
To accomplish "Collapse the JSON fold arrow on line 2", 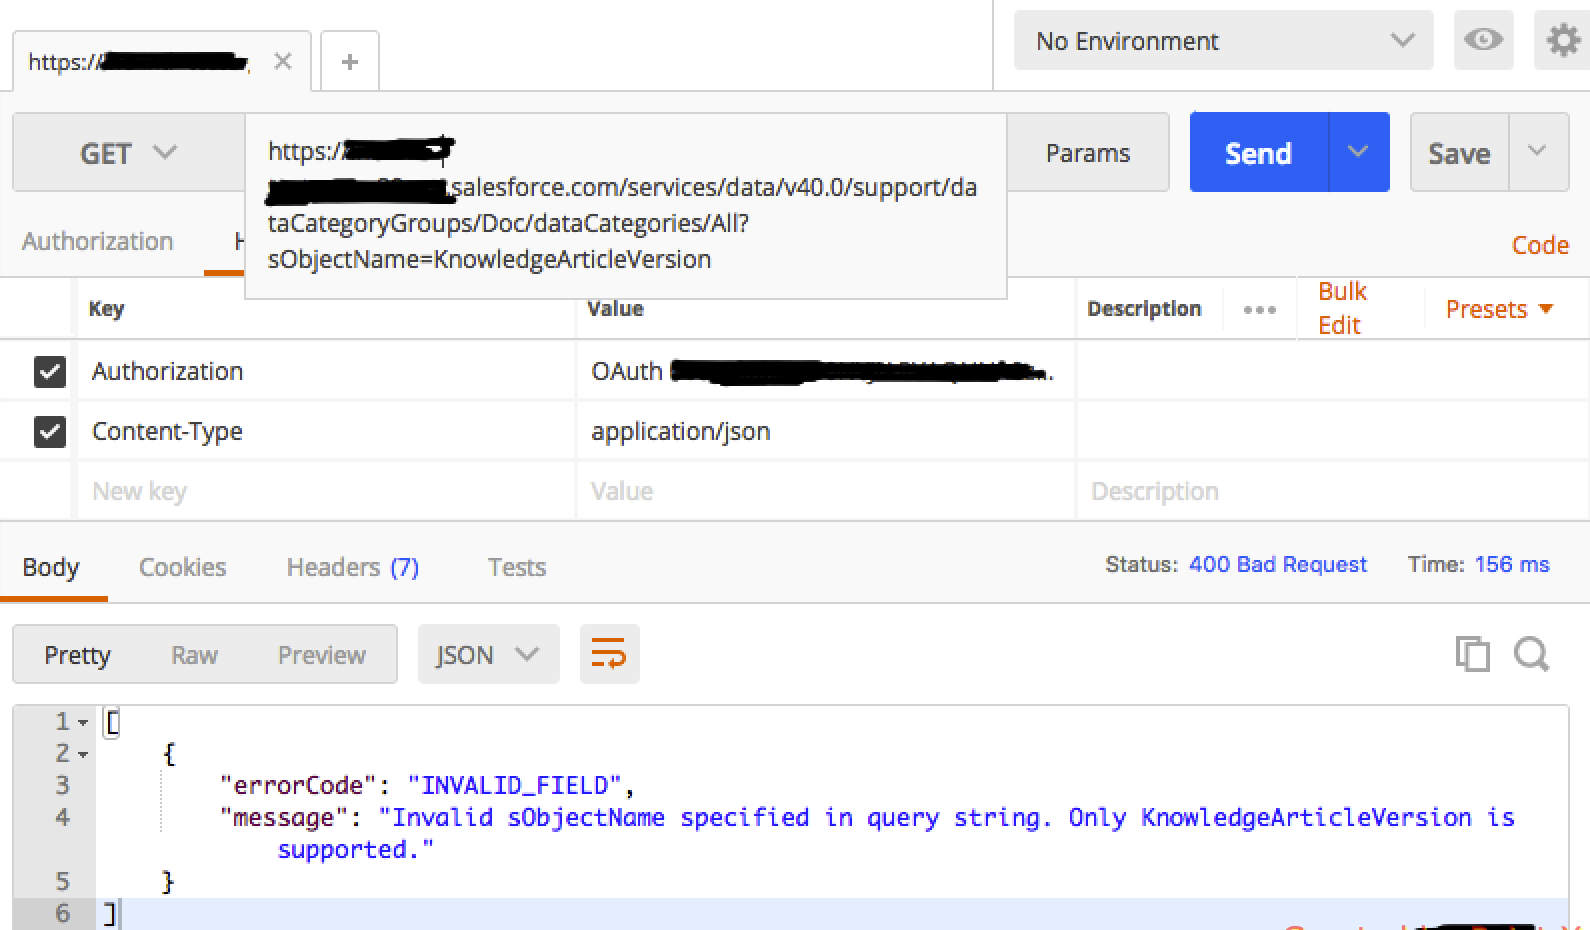I will tap(83, 754).
